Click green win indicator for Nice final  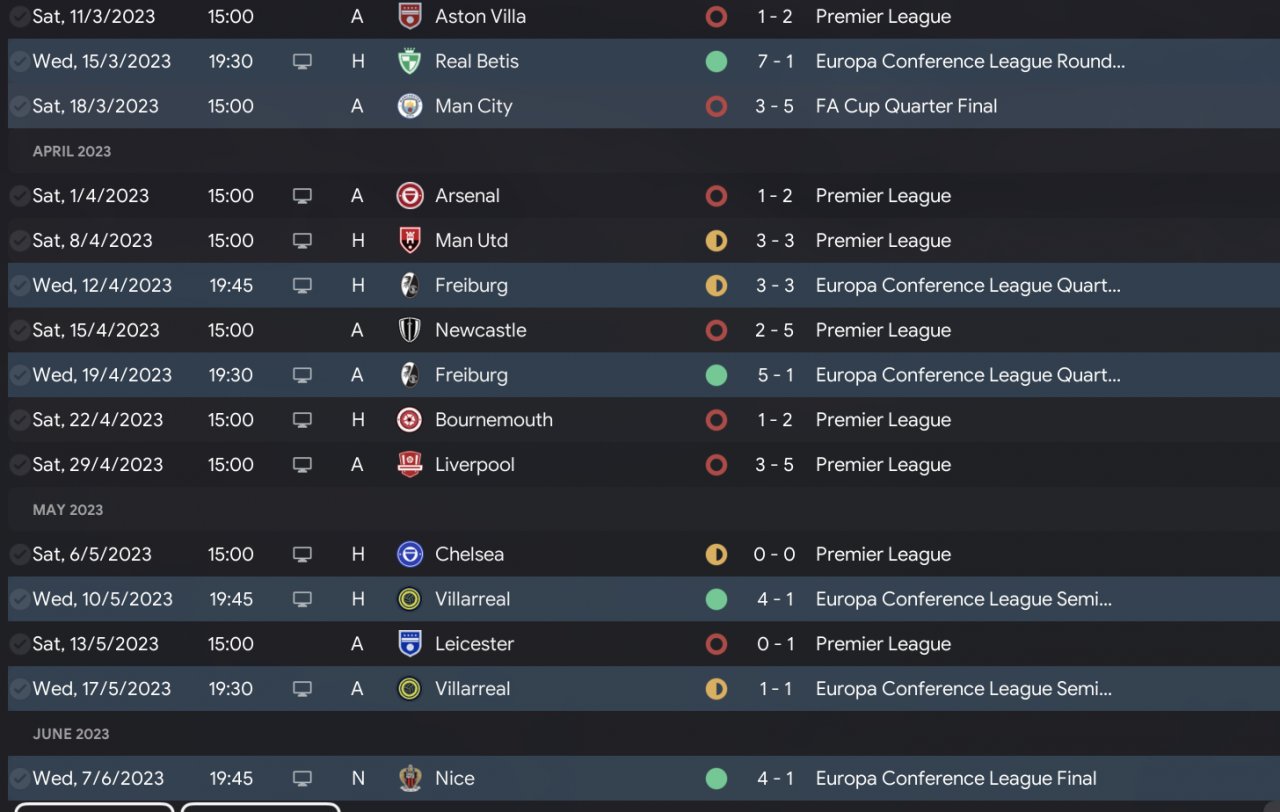tap(716, 778)
